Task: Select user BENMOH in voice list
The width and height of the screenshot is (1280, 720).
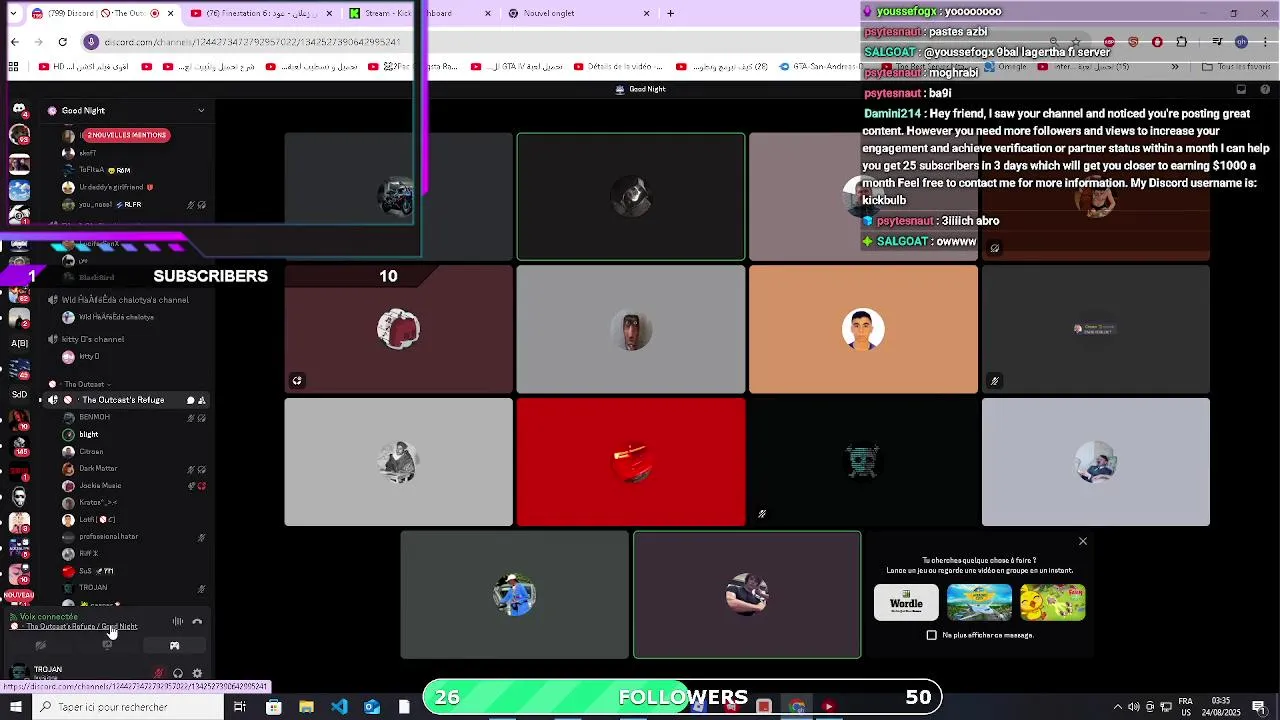Action: tap(94, 417)
